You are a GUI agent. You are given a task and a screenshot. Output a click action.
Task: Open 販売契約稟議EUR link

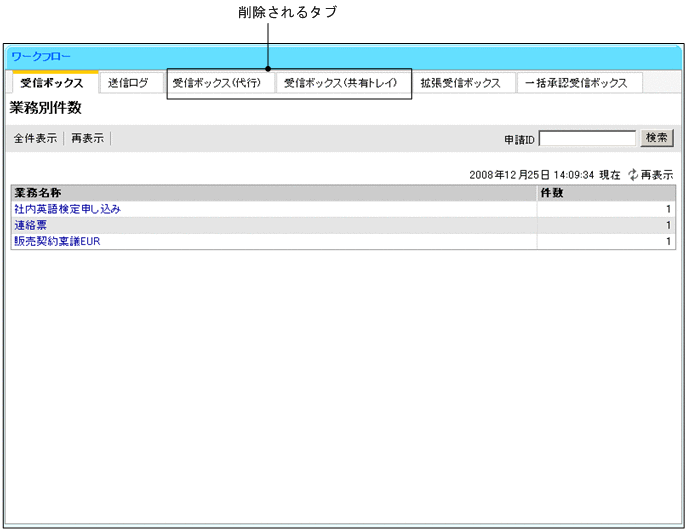click(57, 241)
